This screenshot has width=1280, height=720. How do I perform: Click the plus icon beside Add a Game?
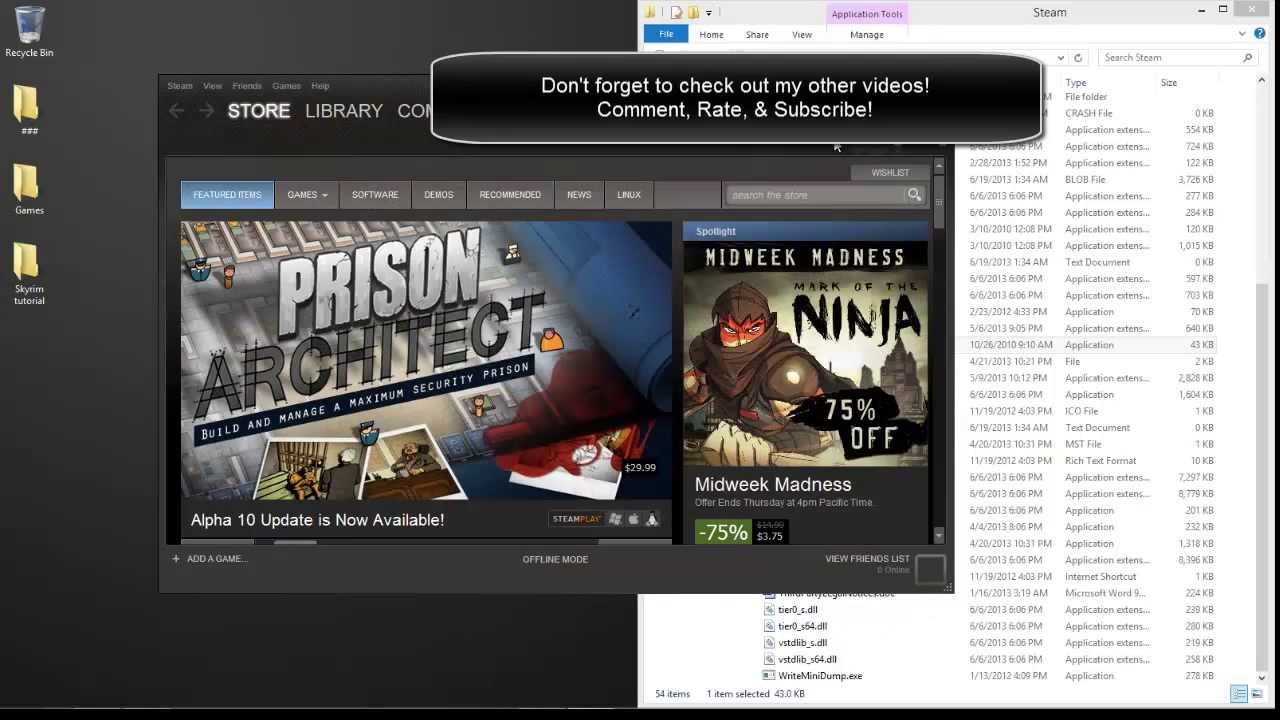tap(176, 559)
